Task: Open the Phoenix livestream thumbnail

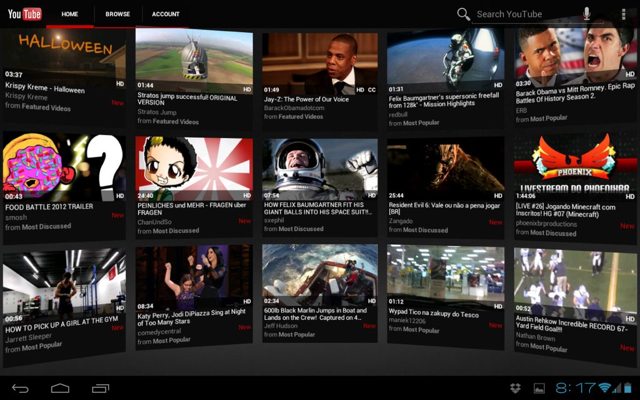Action: (576, 166)
